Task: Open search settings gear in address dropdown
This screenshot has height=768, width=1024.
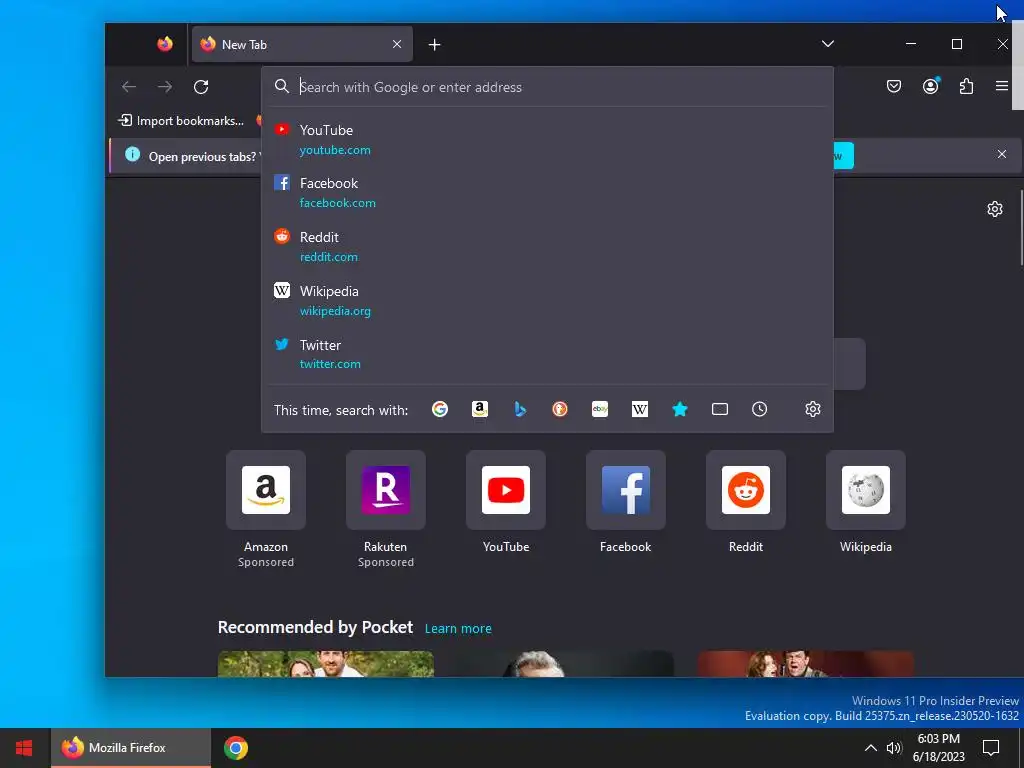Action: pyautogui.click(x=812, y=409)
